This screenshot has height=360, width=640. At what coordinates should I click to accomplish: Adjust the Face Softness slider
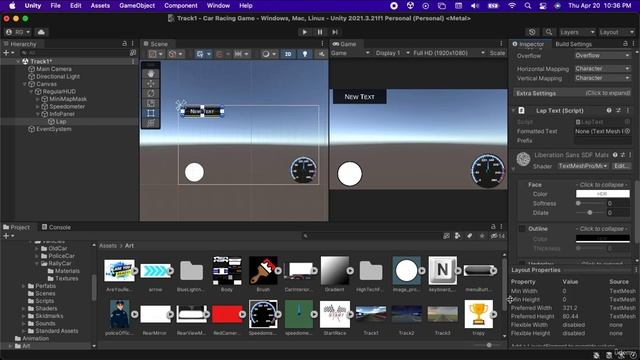tap(590, 203)
